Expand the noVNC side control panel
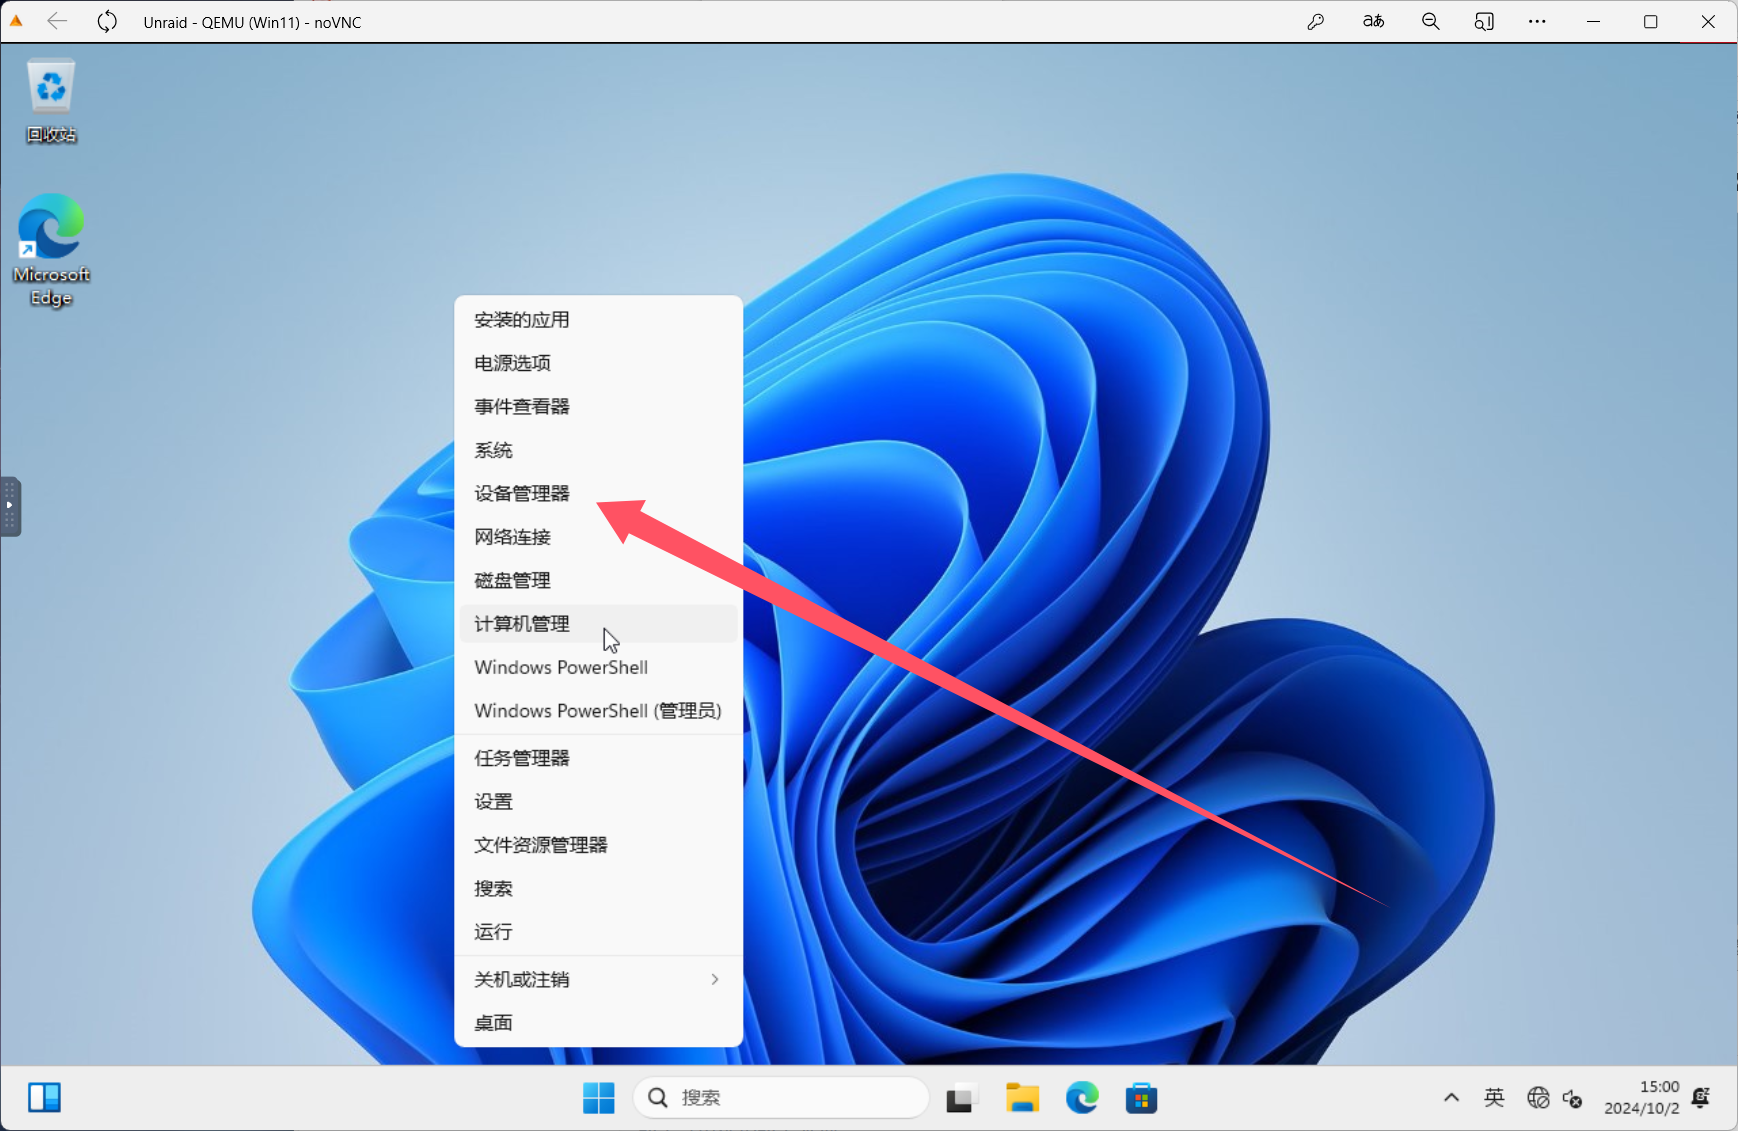This screenshot has height=1131, width=1738. point(10,506)
